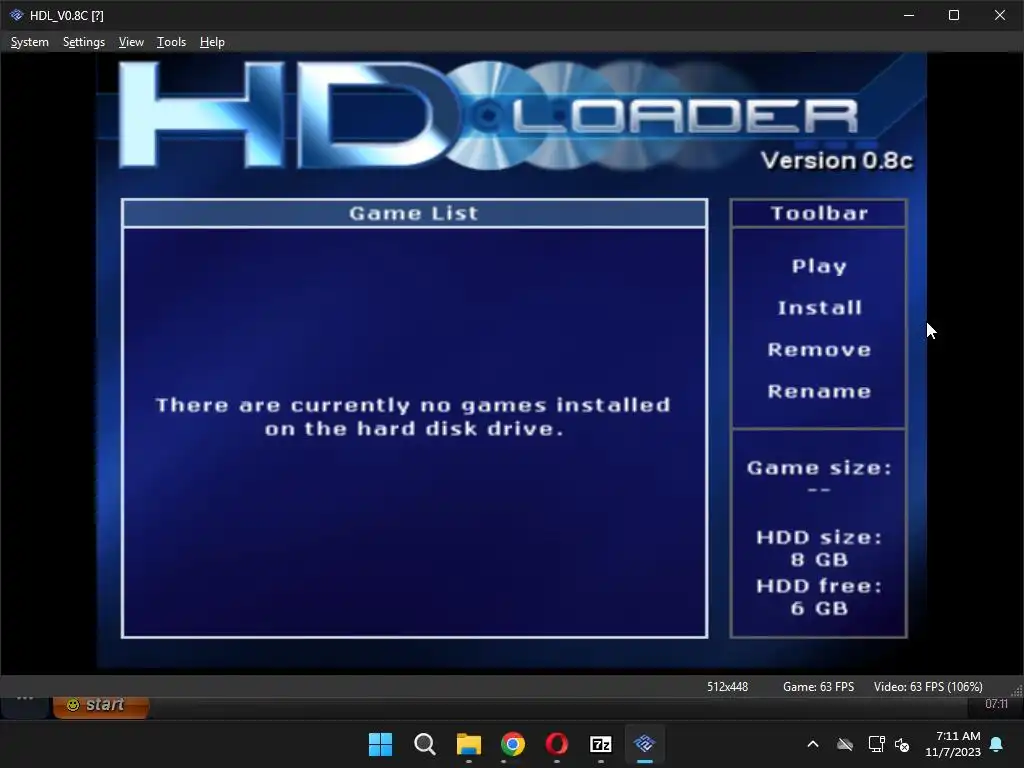Open the notifications bell icon

[x=997, y=744]
